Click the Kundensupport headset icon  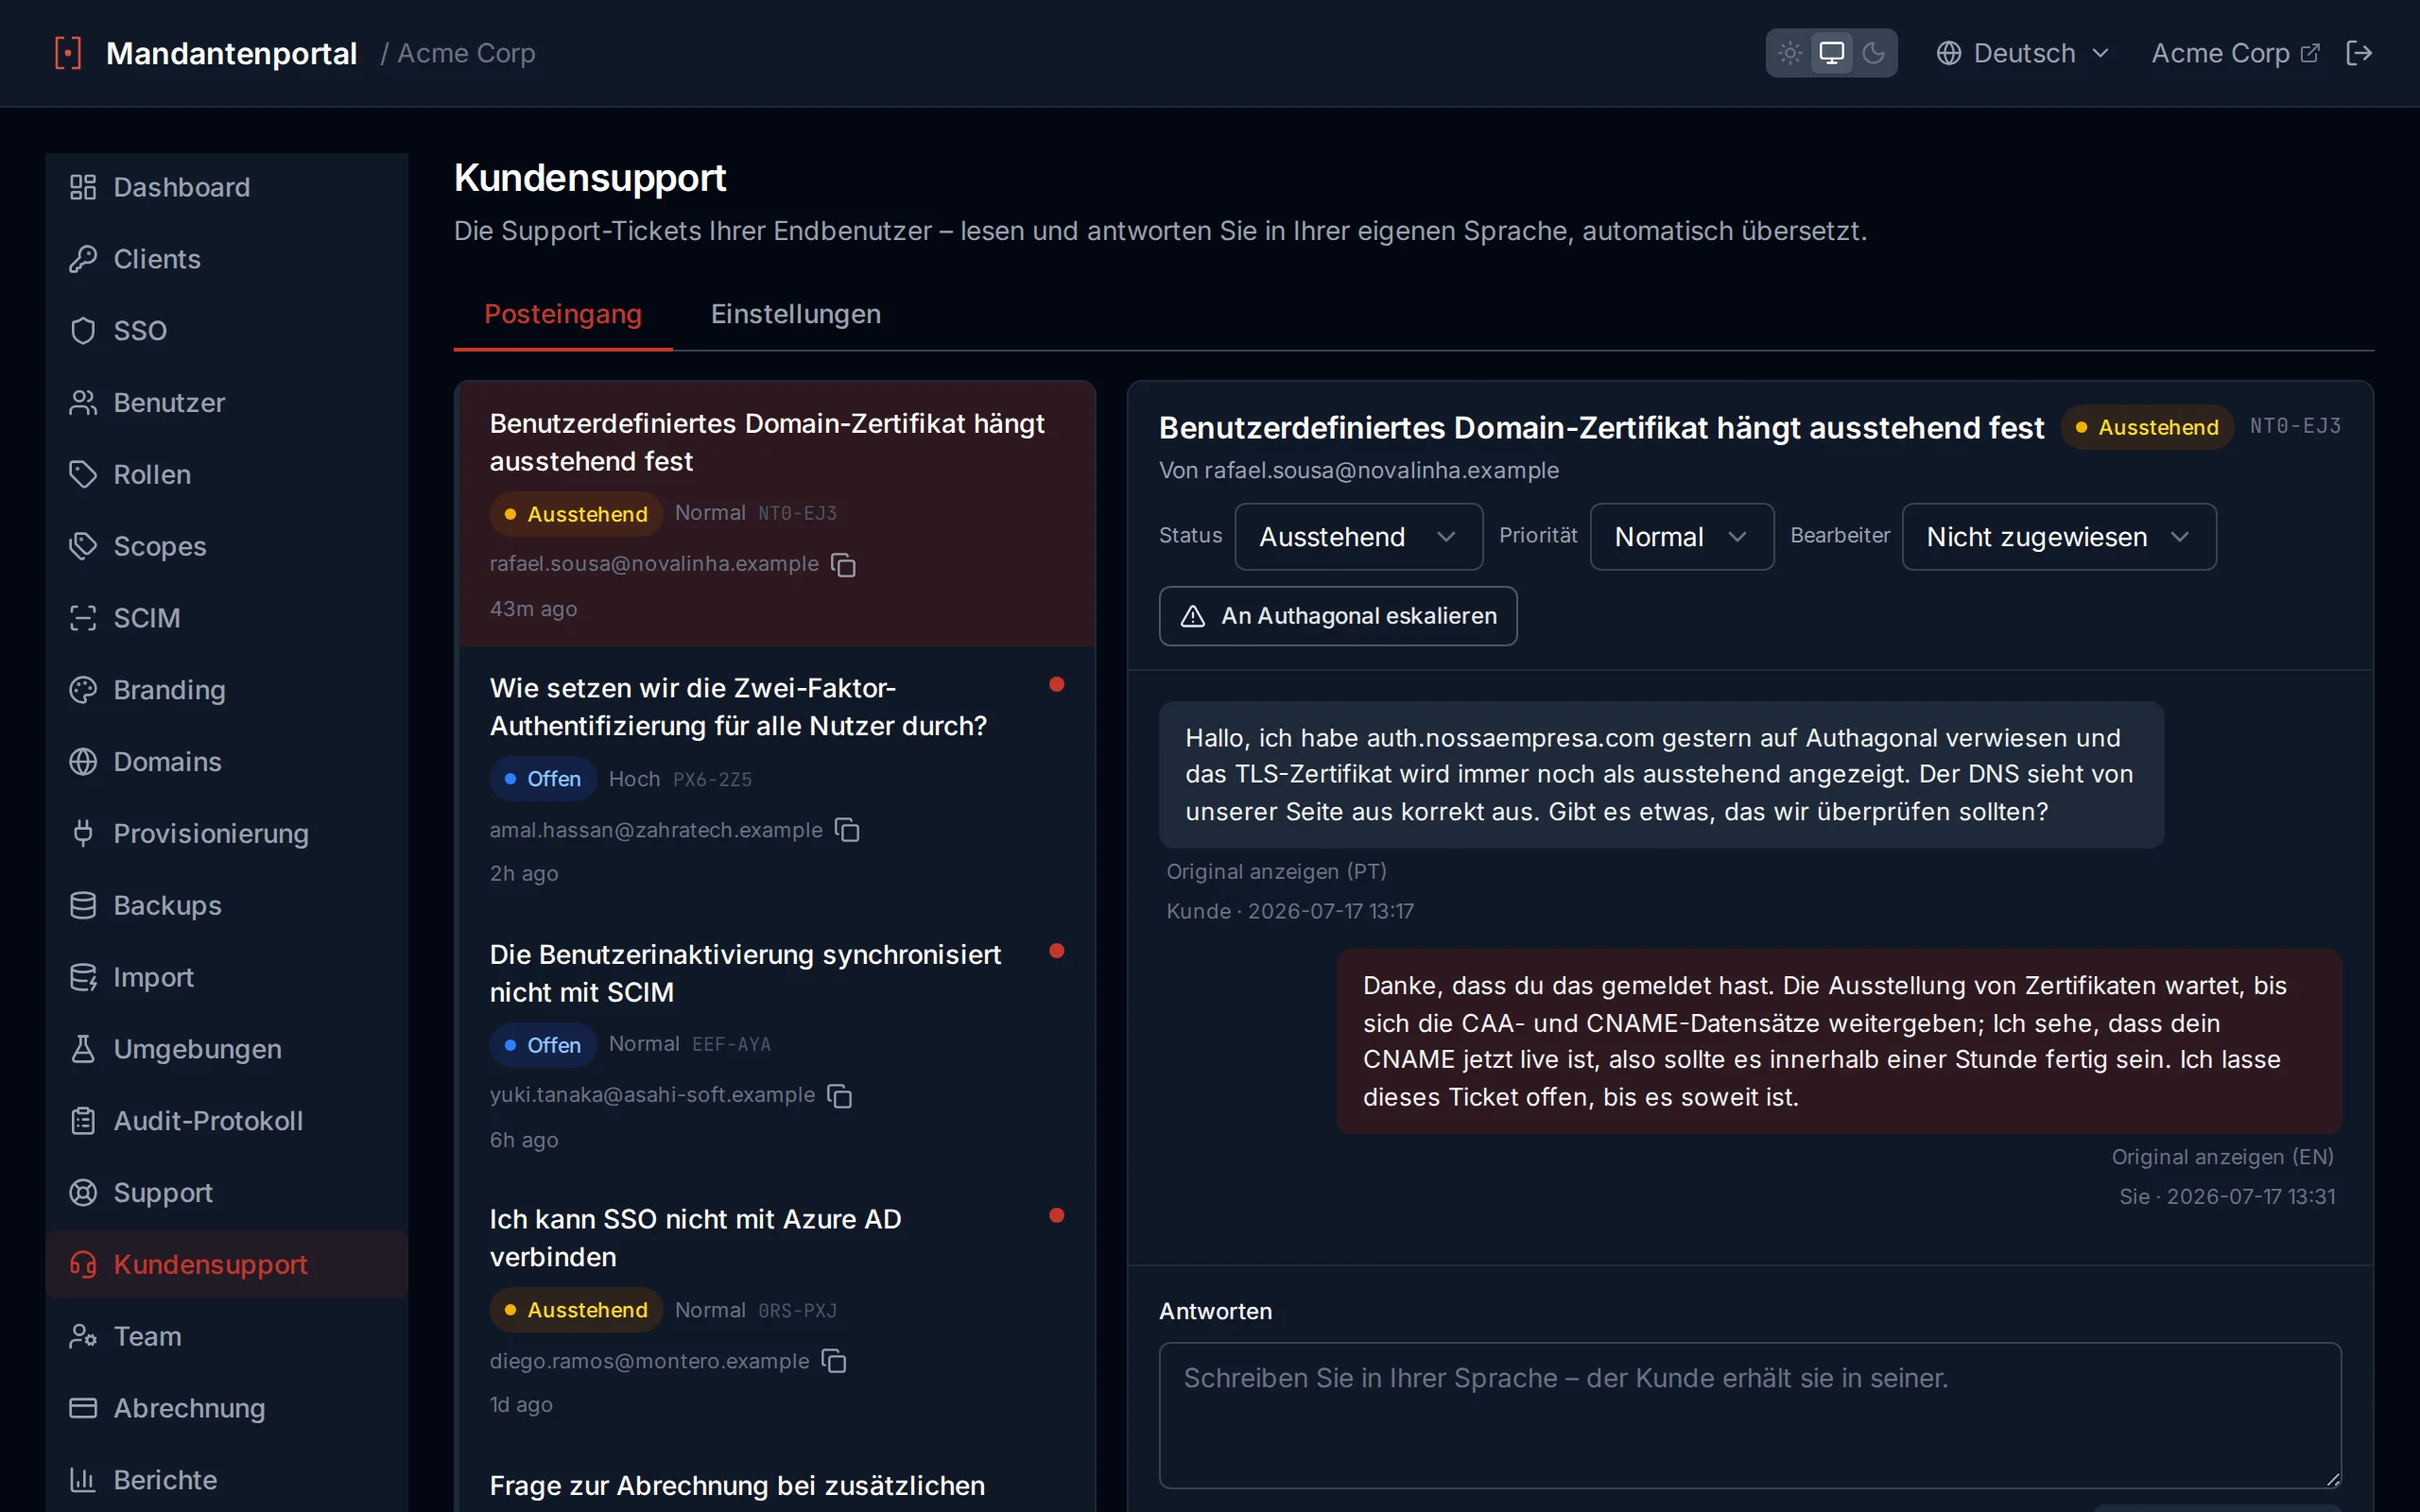click(x=83, y=1265)
